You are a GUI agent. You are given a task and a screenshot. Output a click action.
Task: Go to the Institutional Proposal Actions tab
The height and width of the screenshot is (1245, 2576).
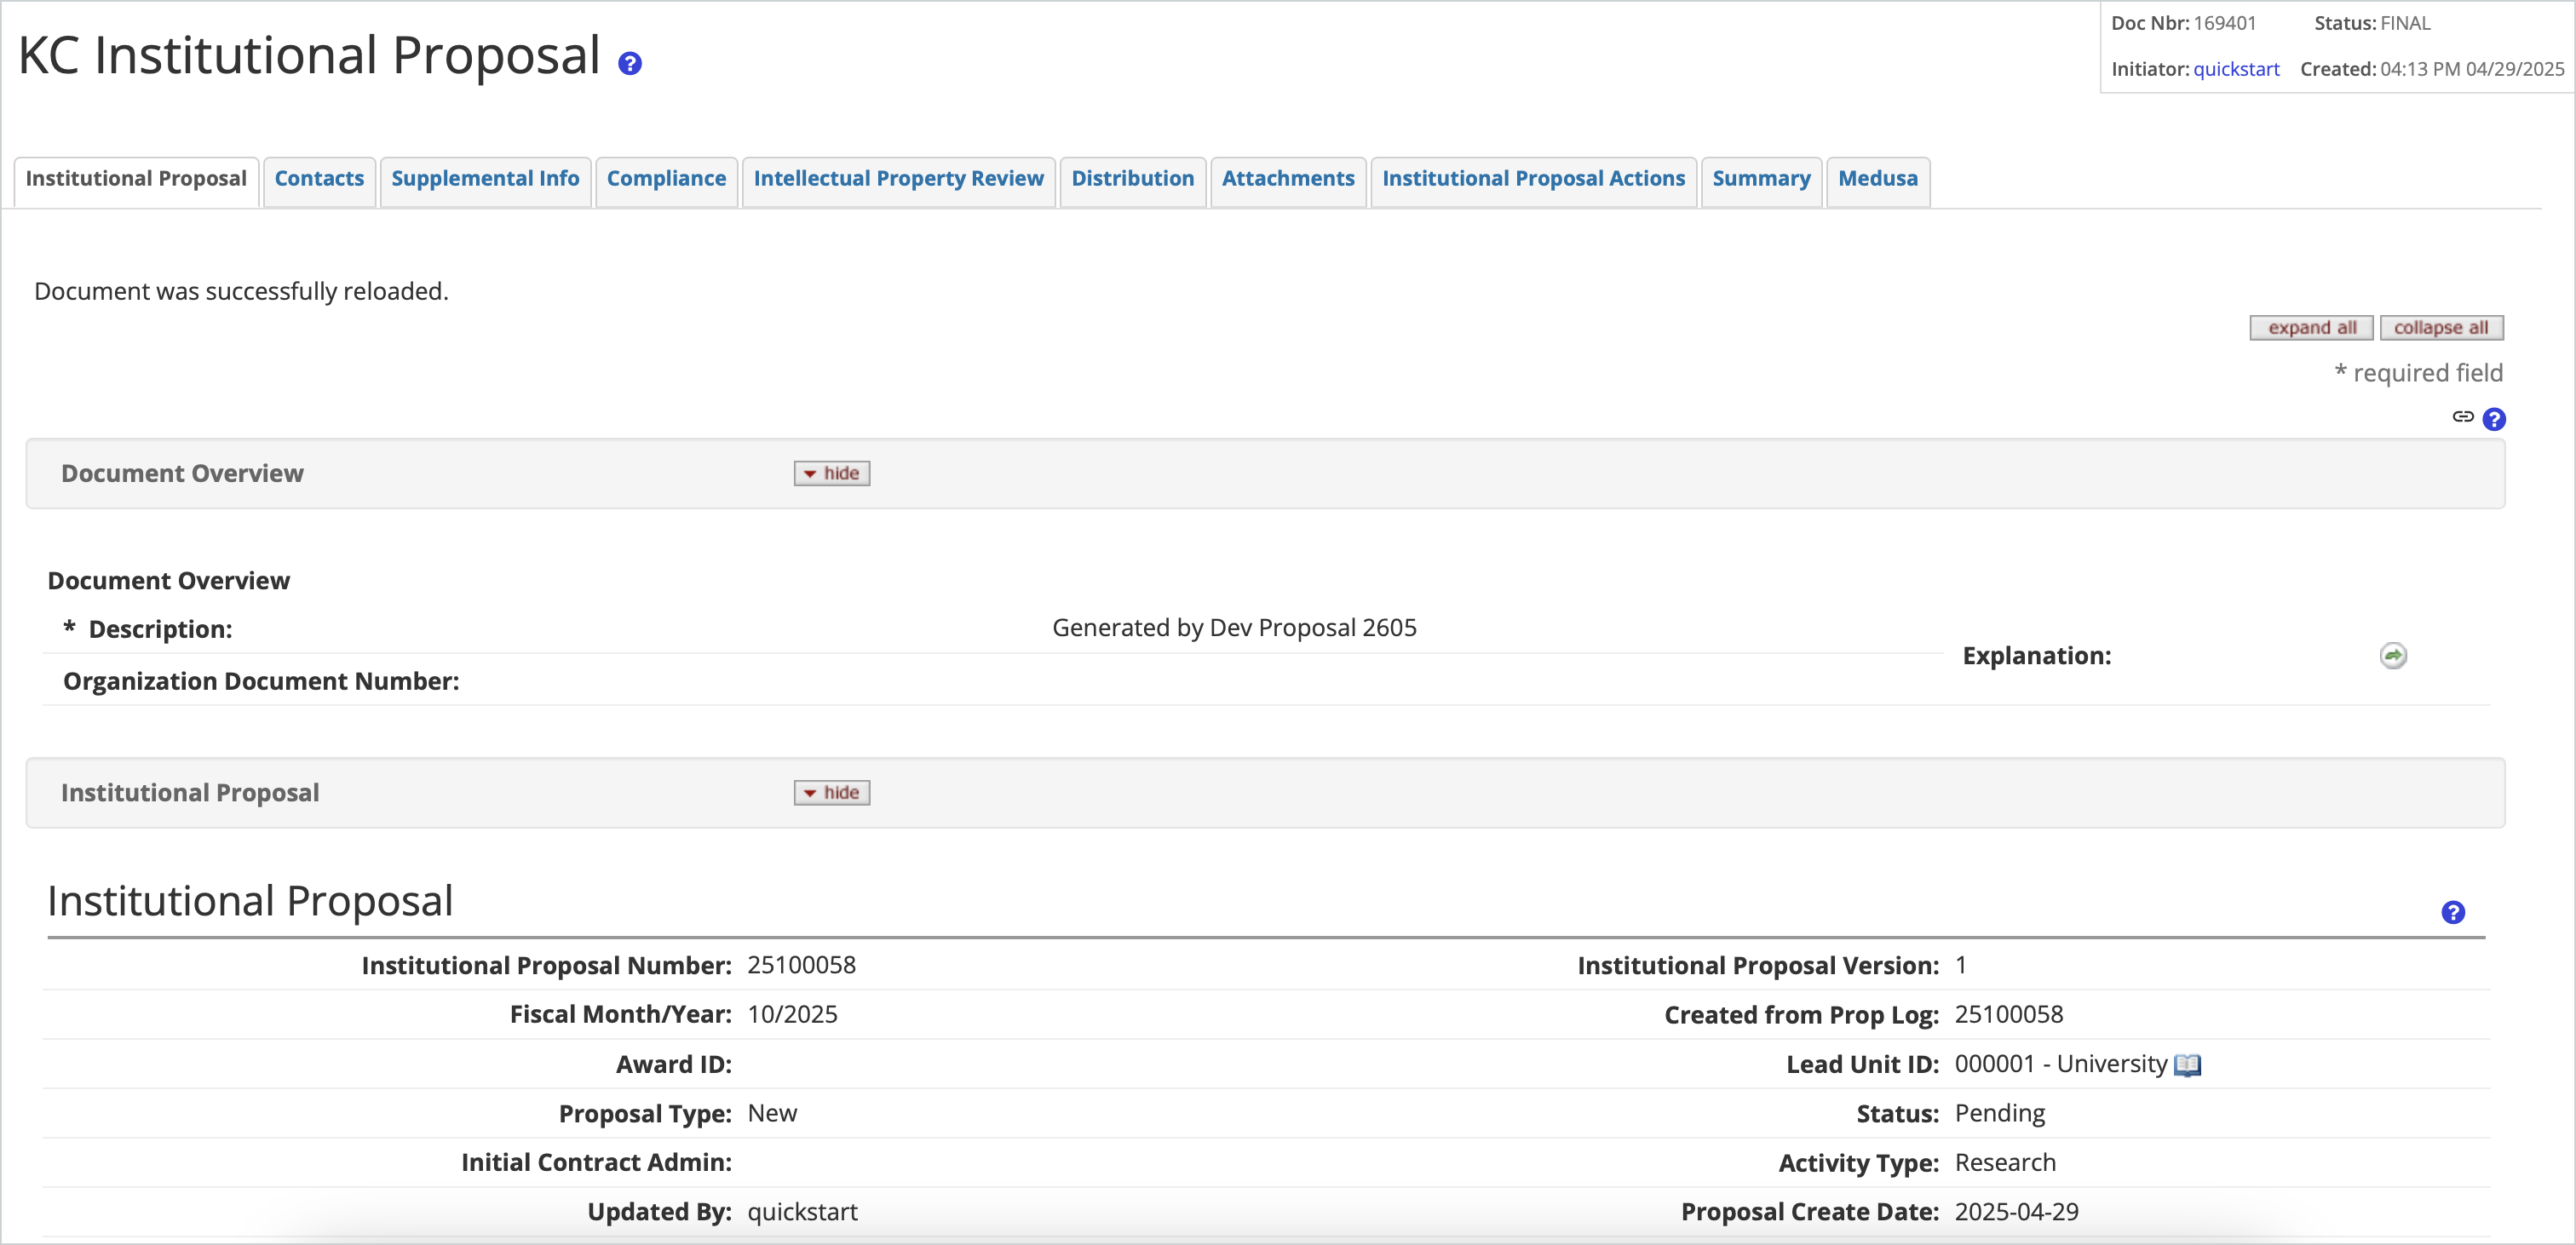click(1533, 179)
